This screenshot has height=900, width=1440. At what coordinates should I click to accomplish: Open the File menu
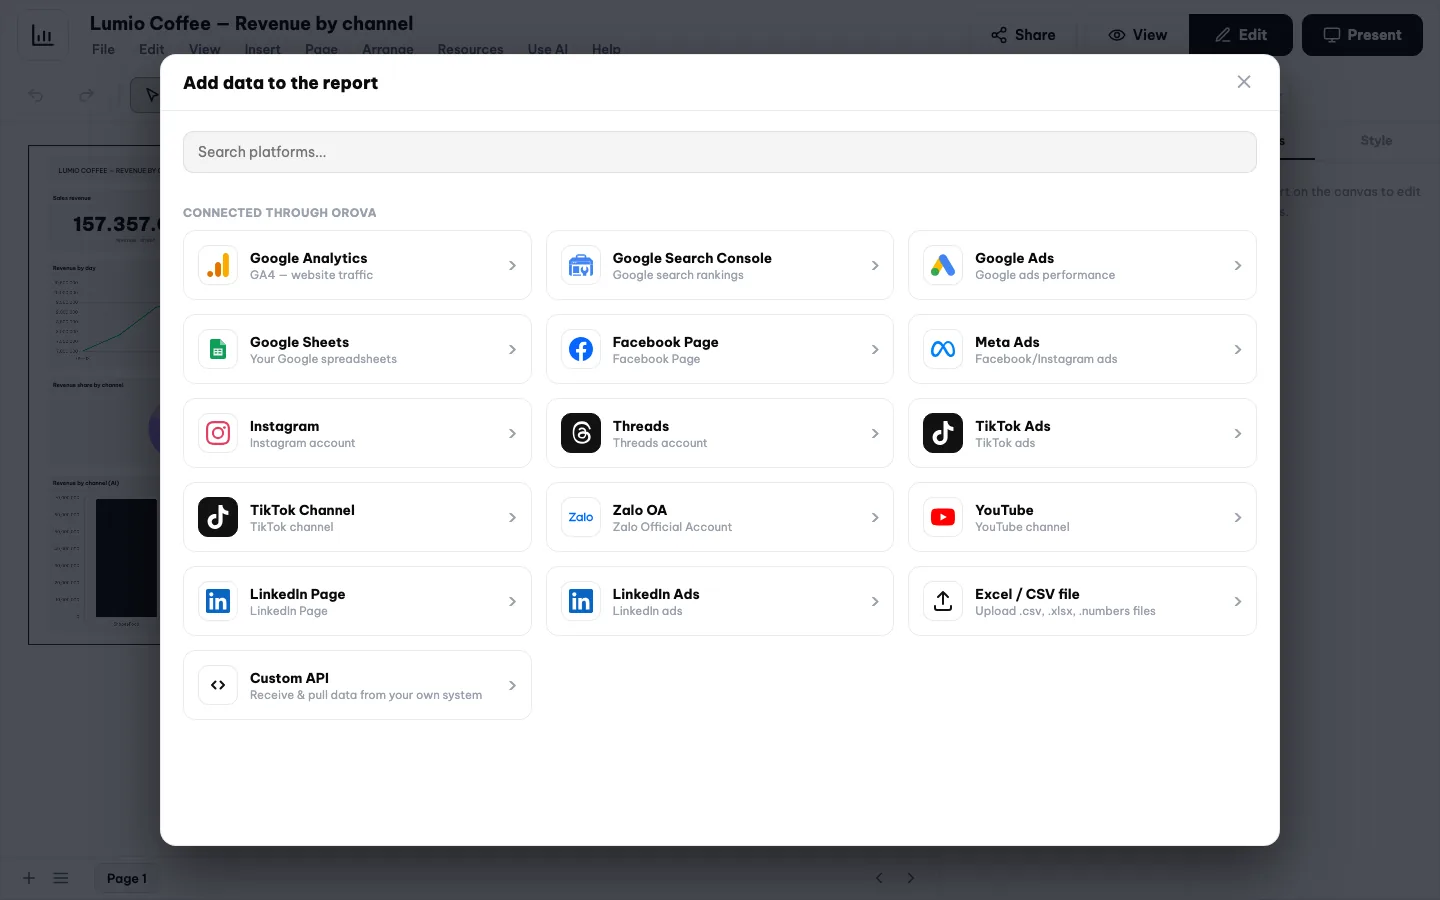click(x=103, y=49)
